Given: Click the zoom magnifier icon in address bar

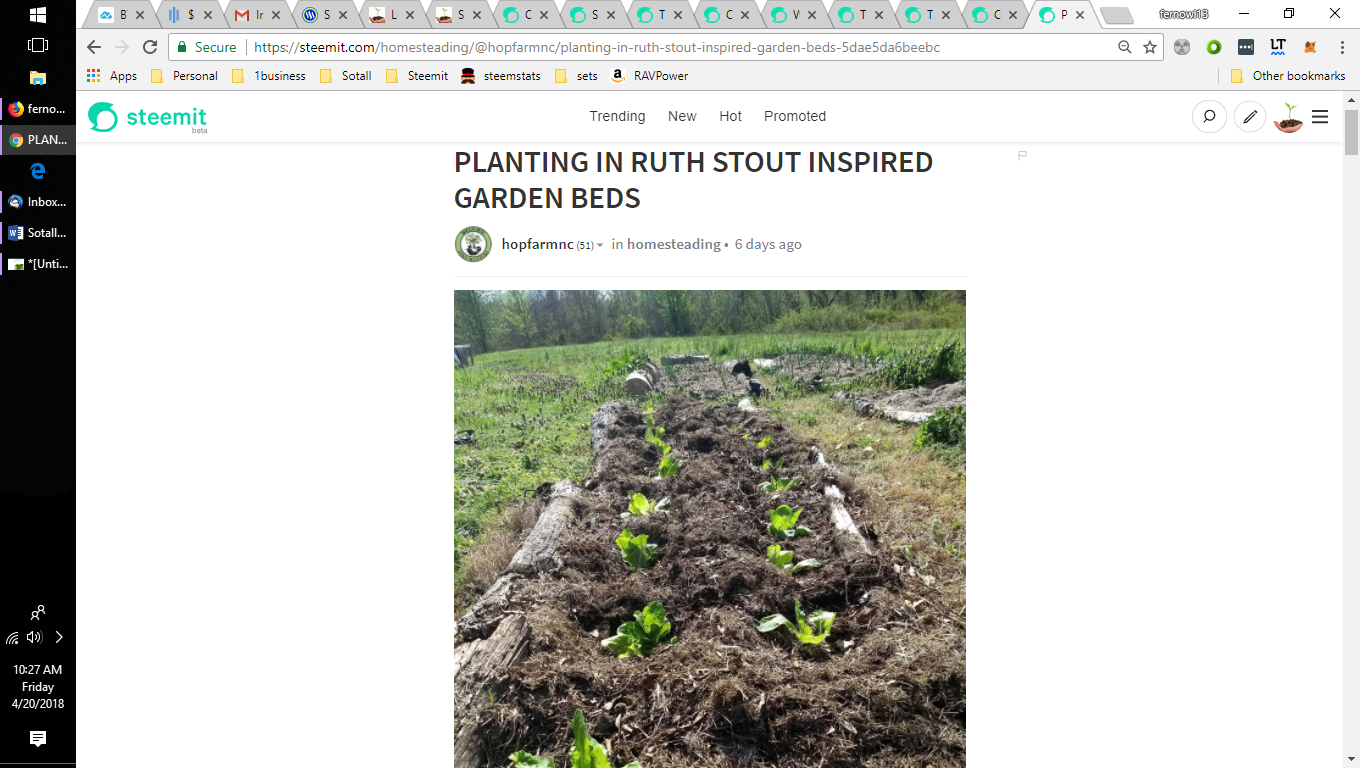Looking at the screenshot, I should pyautogui.click(x=1125, y=47).
